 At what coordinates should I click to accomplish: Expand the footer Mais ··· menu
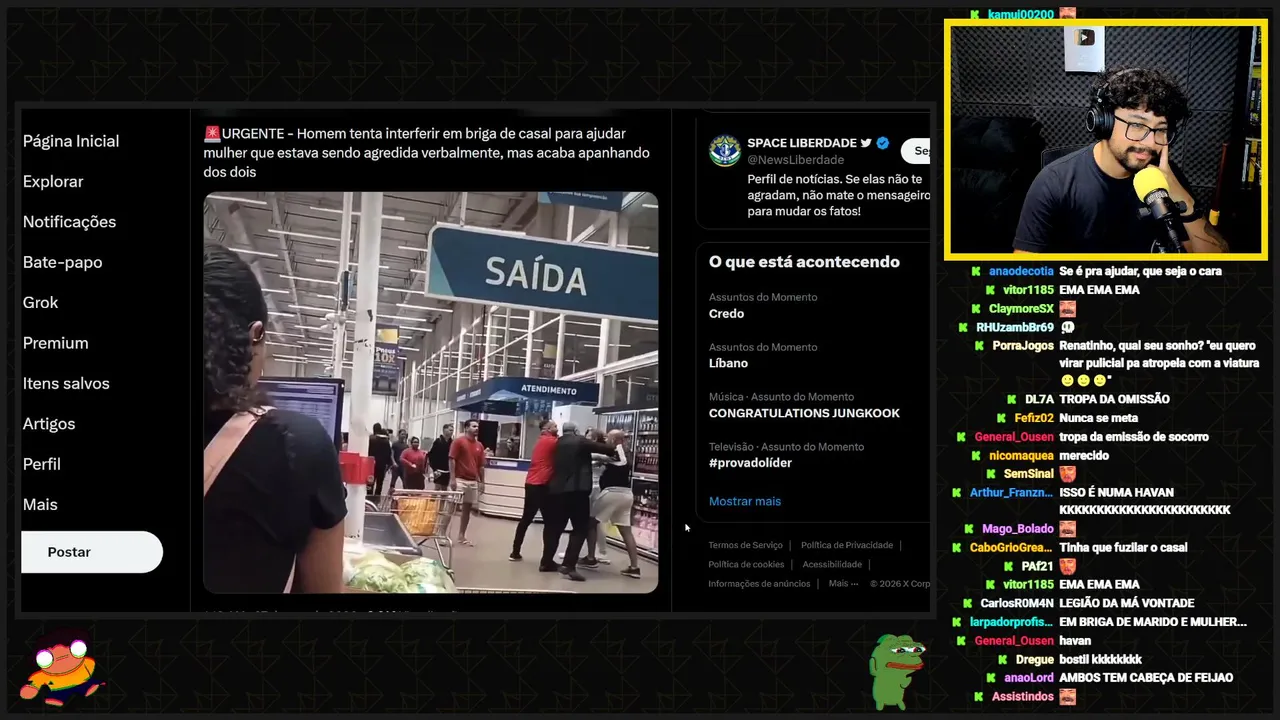pyautogui.click(x=843, y=583)
